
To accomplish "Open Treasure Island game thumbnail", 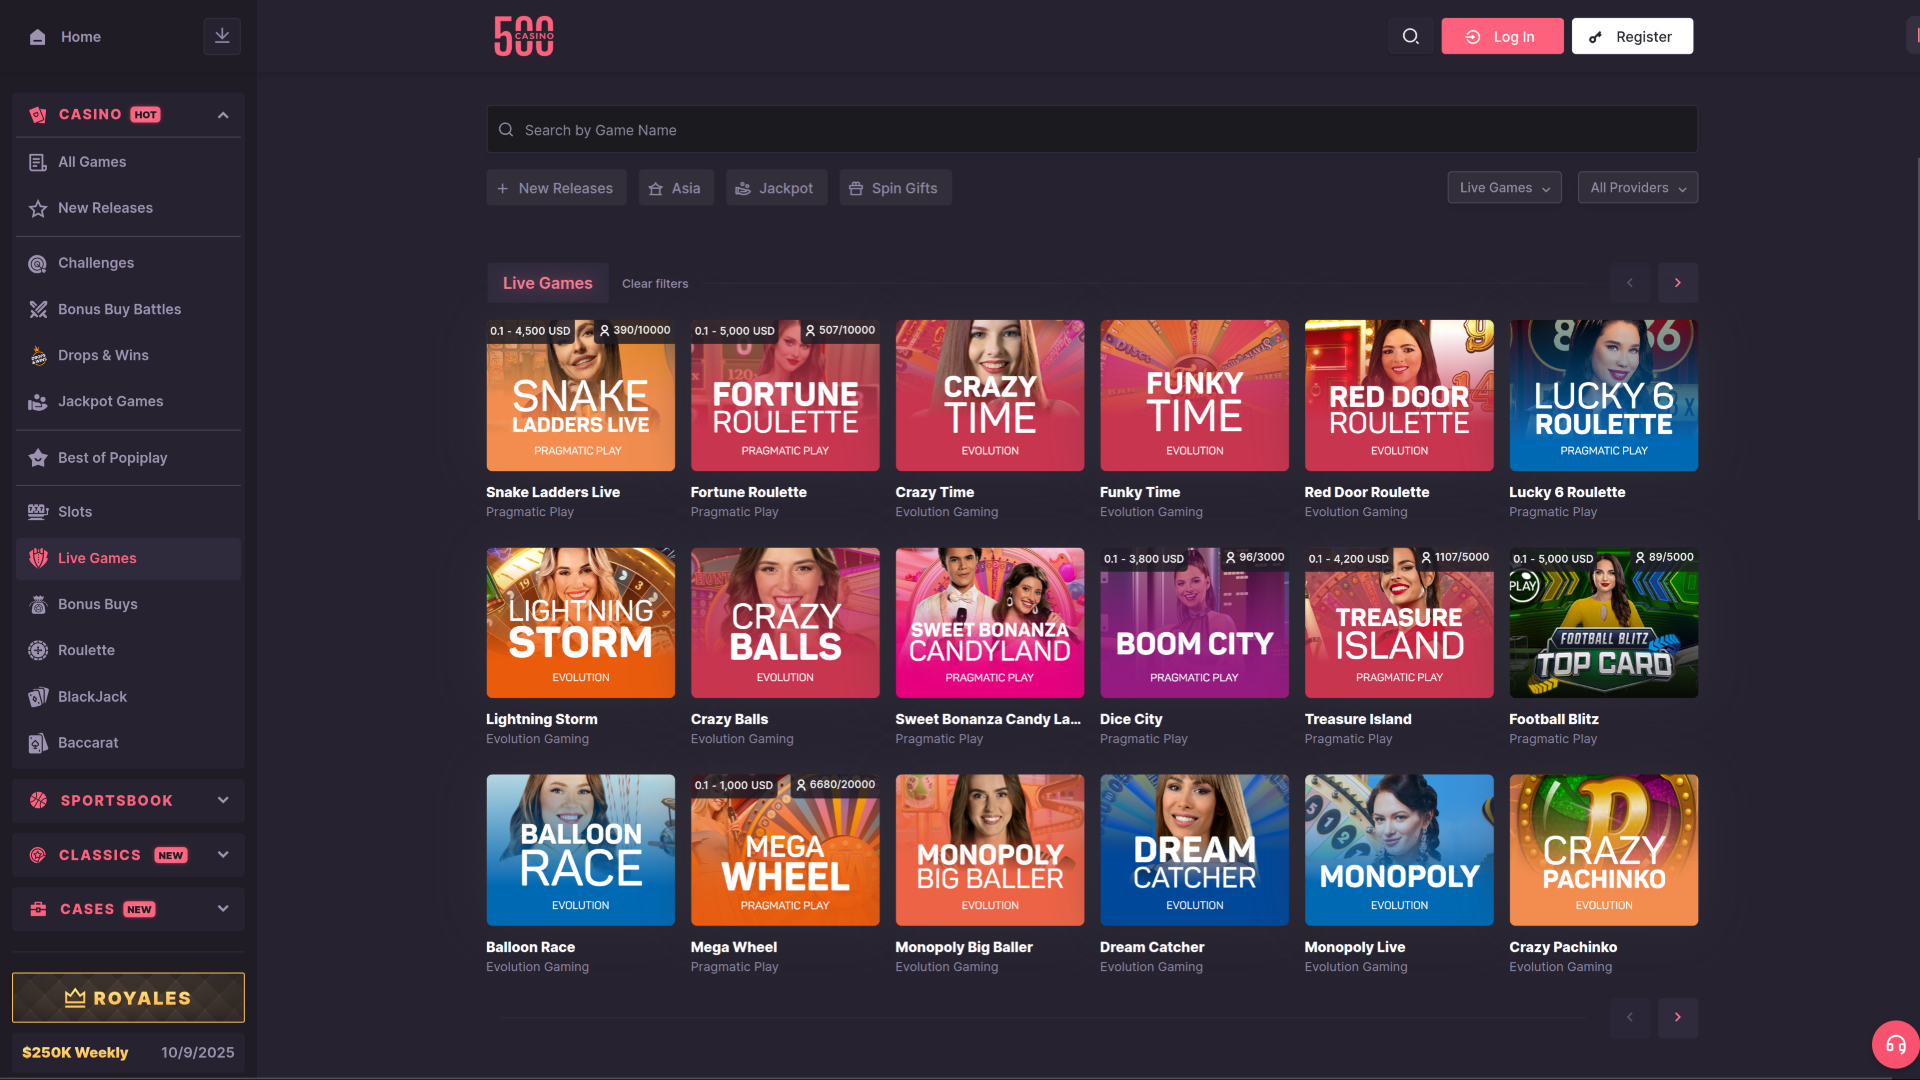I will tap(1399, 622).
